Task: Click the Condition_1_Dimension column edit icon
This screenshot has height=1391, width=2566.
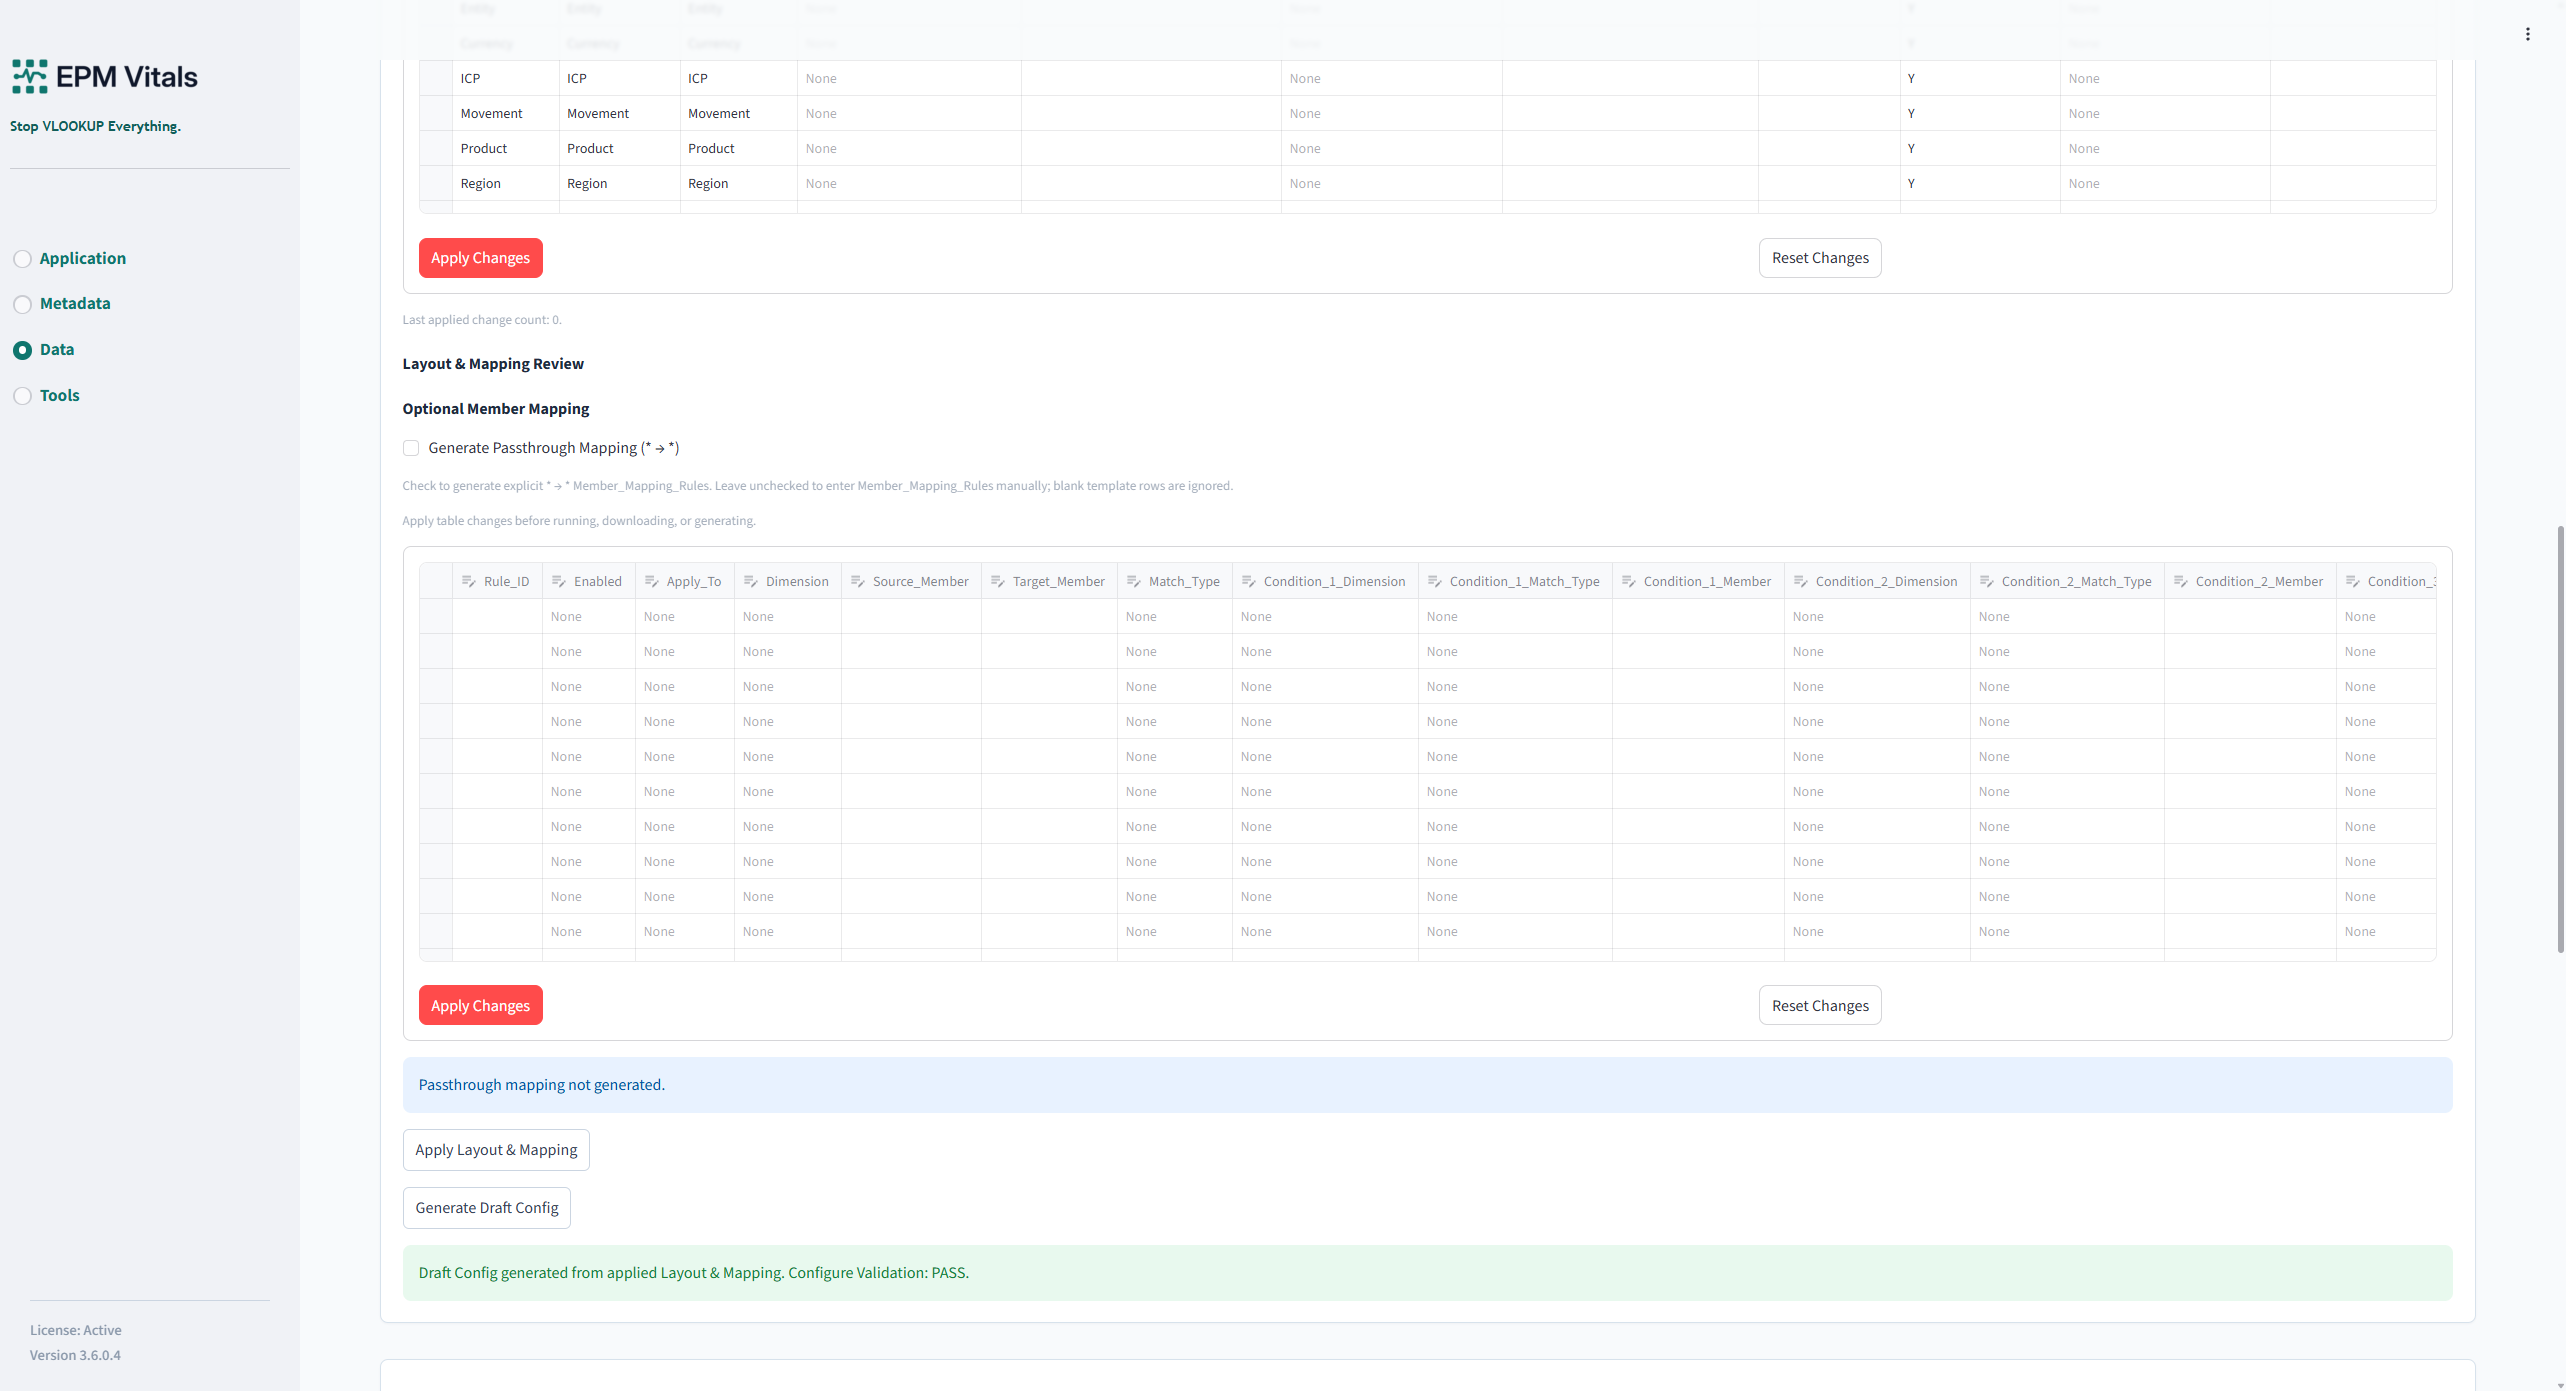Action: tap(1248, 581)
